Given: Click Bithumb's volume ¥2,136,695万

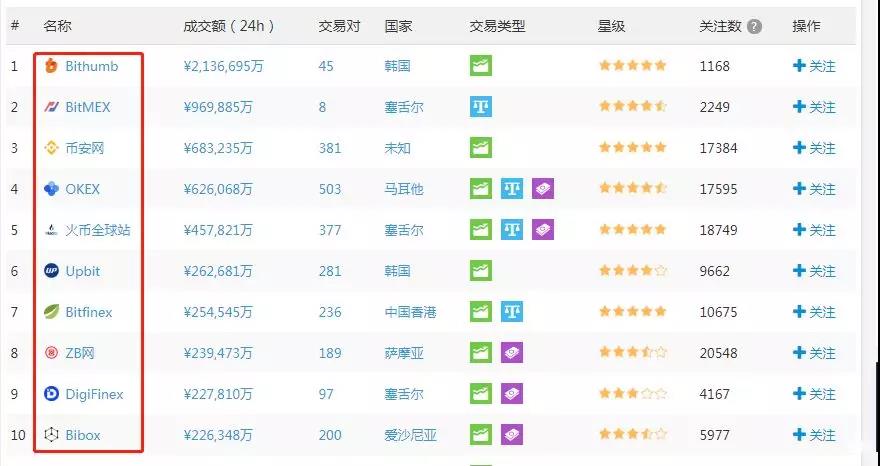Looking at the screenshot, I should click(223, 66).
